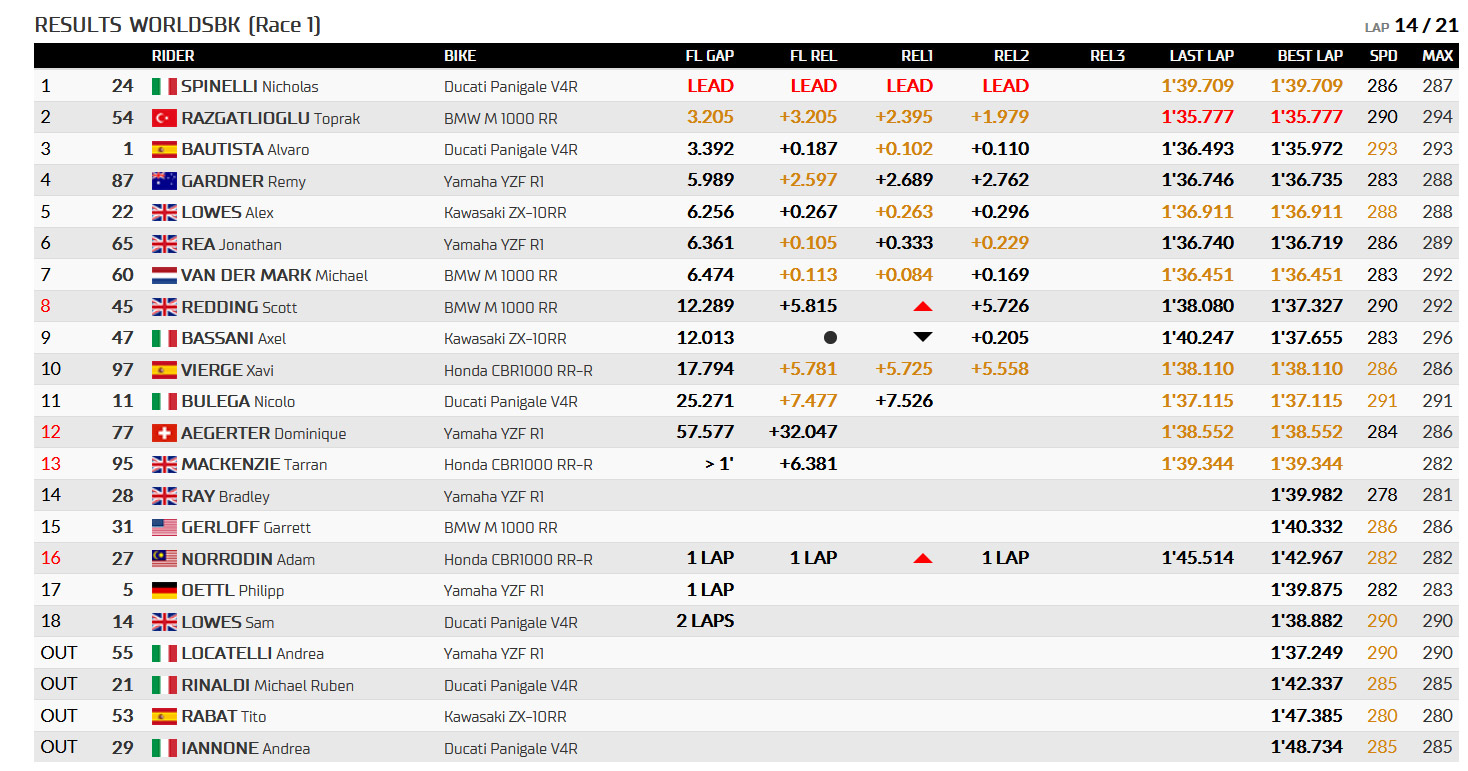Click BMW M 1000 RR in Redding's row
This screenshot has width=1468, height=771.
click(501, 307)
